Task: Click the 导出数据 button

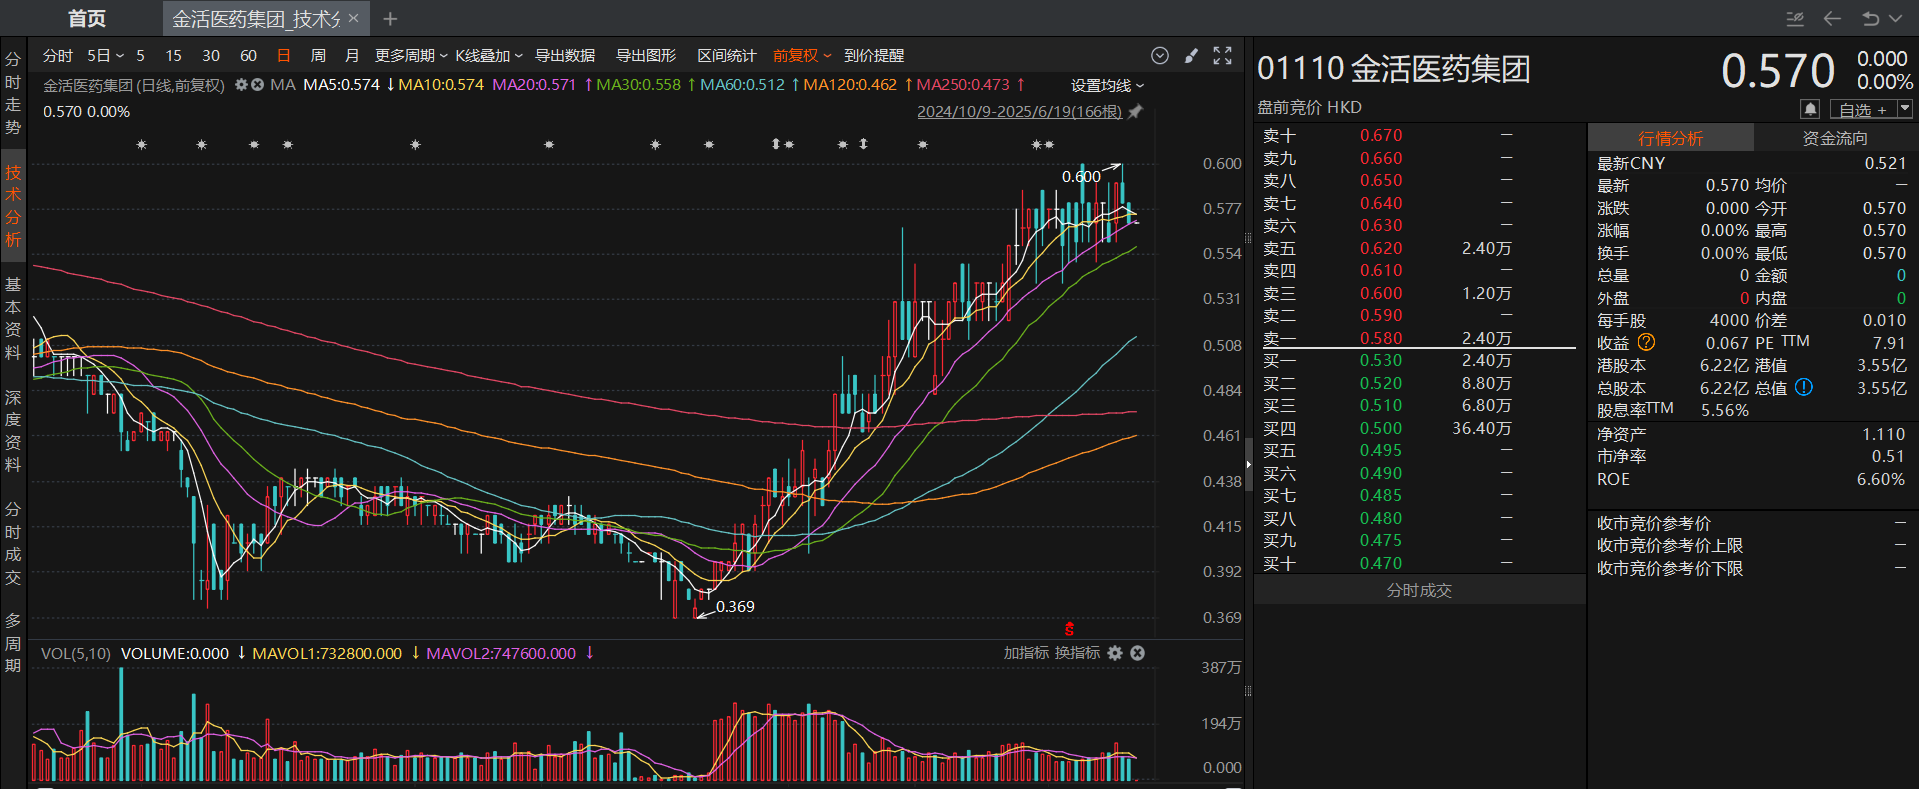Action: [565, 56]
